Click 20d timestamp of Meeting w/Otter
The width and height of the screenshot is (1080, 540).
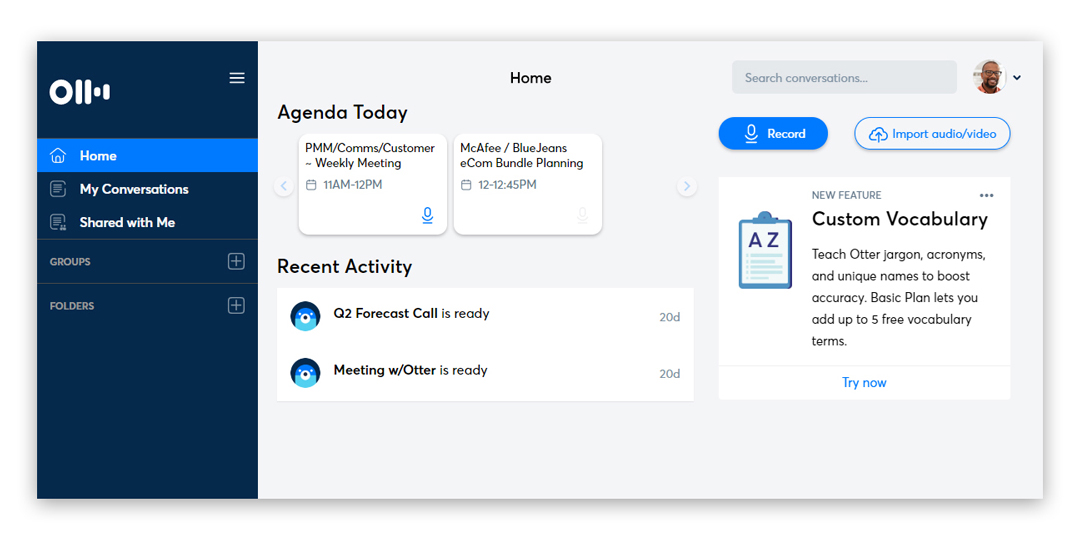(669, 374)
